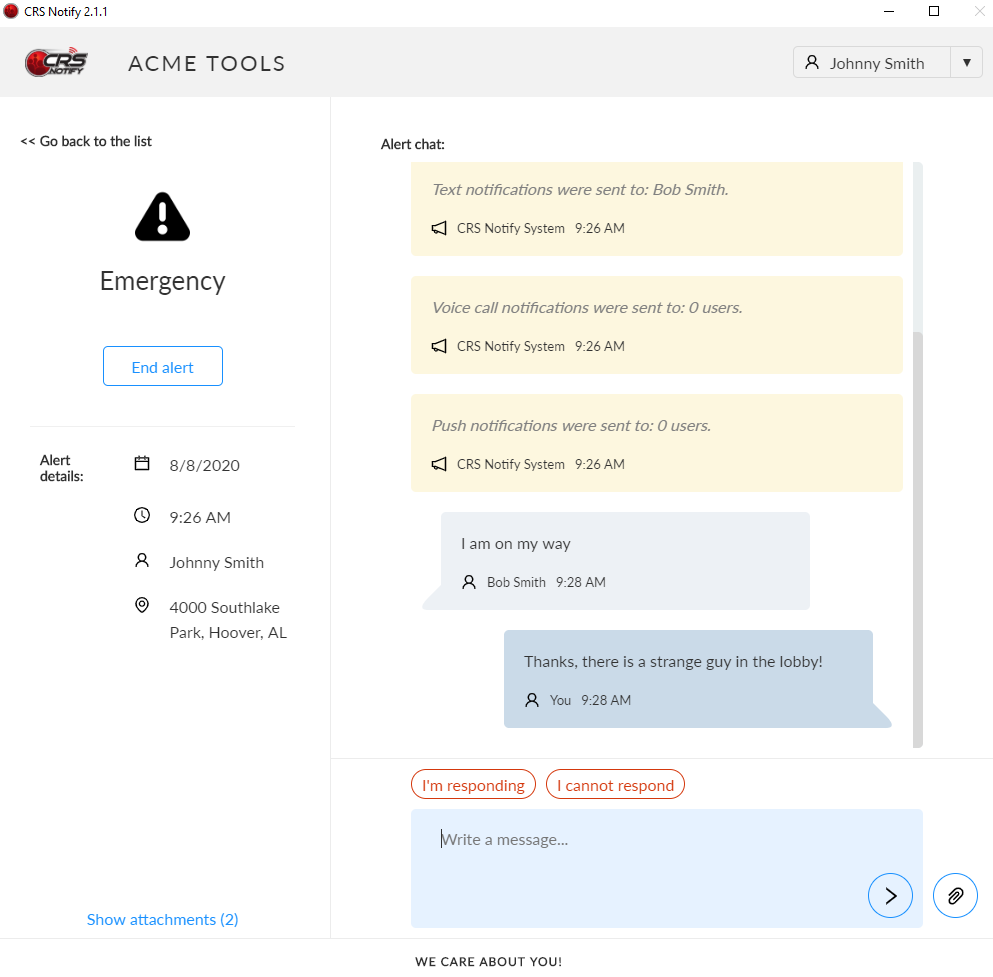The height and width of the screenshot is (977, 993).
Task: Click the "I am on my way" message
Action: pyautogui.click(x=625, y=560)
